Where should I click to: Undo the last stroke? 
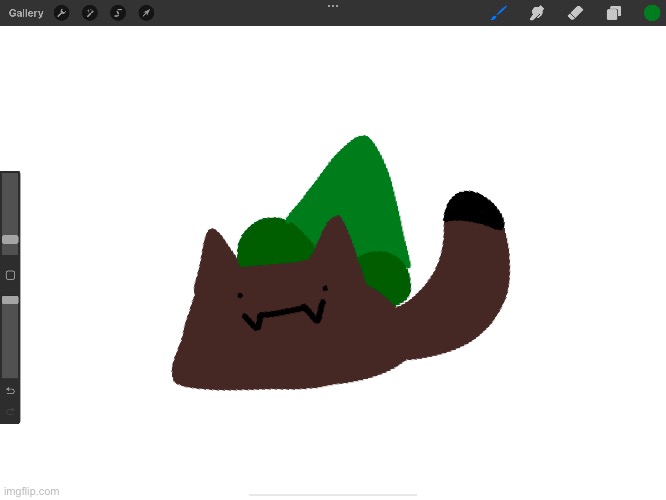[10, 390]
